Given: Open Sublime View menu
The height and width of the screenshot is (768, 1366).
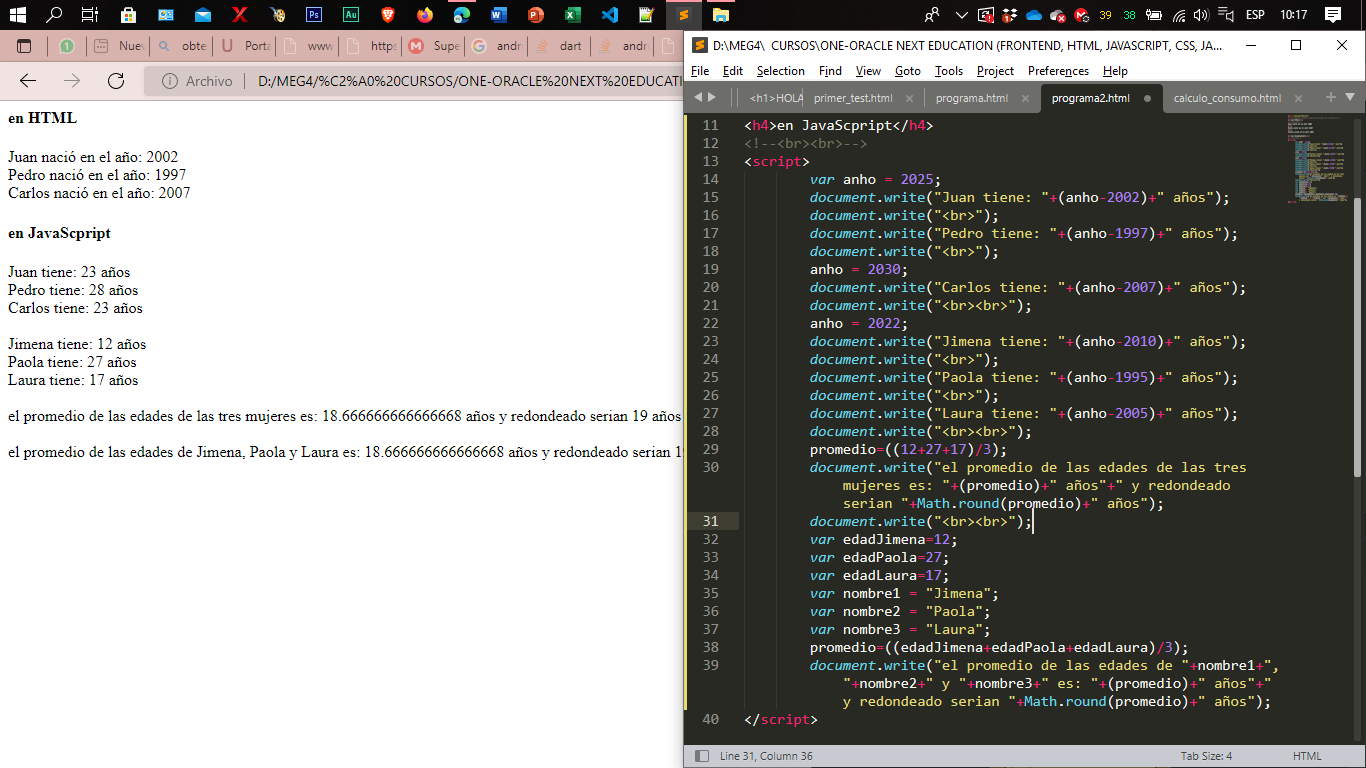Looking at the screenshot, I should click(x=869, y=71).
